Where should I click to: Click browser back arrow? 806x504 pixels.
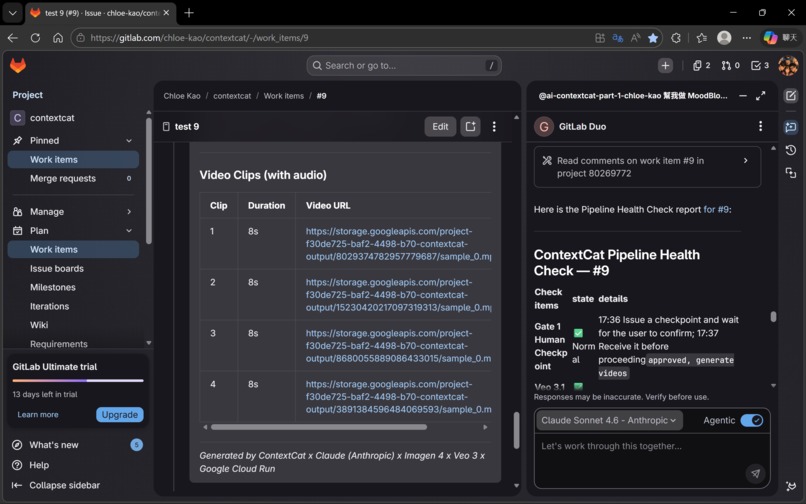(13, 38)
